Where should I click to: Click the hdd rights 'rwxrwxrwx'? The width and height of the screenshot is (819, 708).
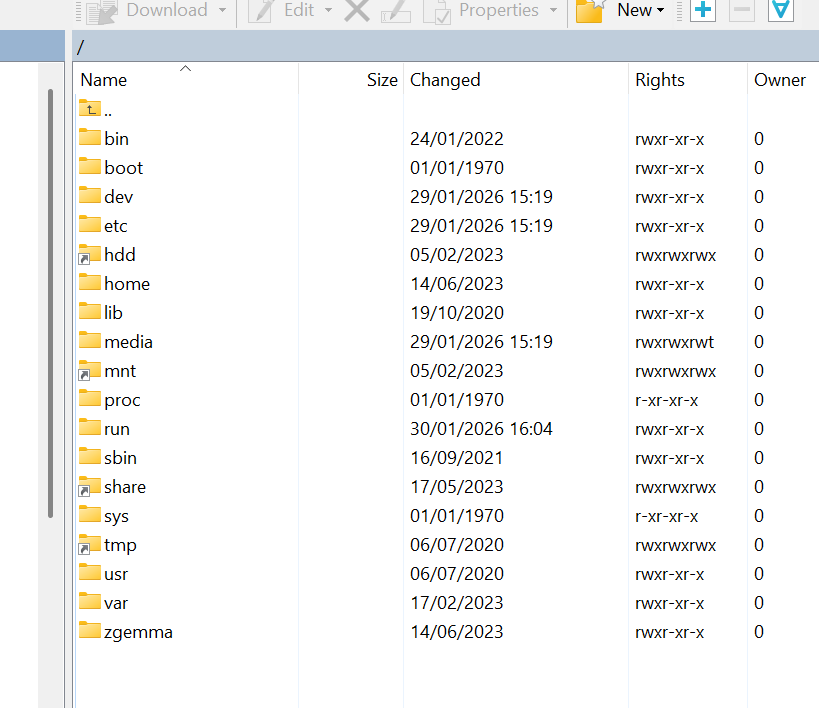click(x=675, y=256)
